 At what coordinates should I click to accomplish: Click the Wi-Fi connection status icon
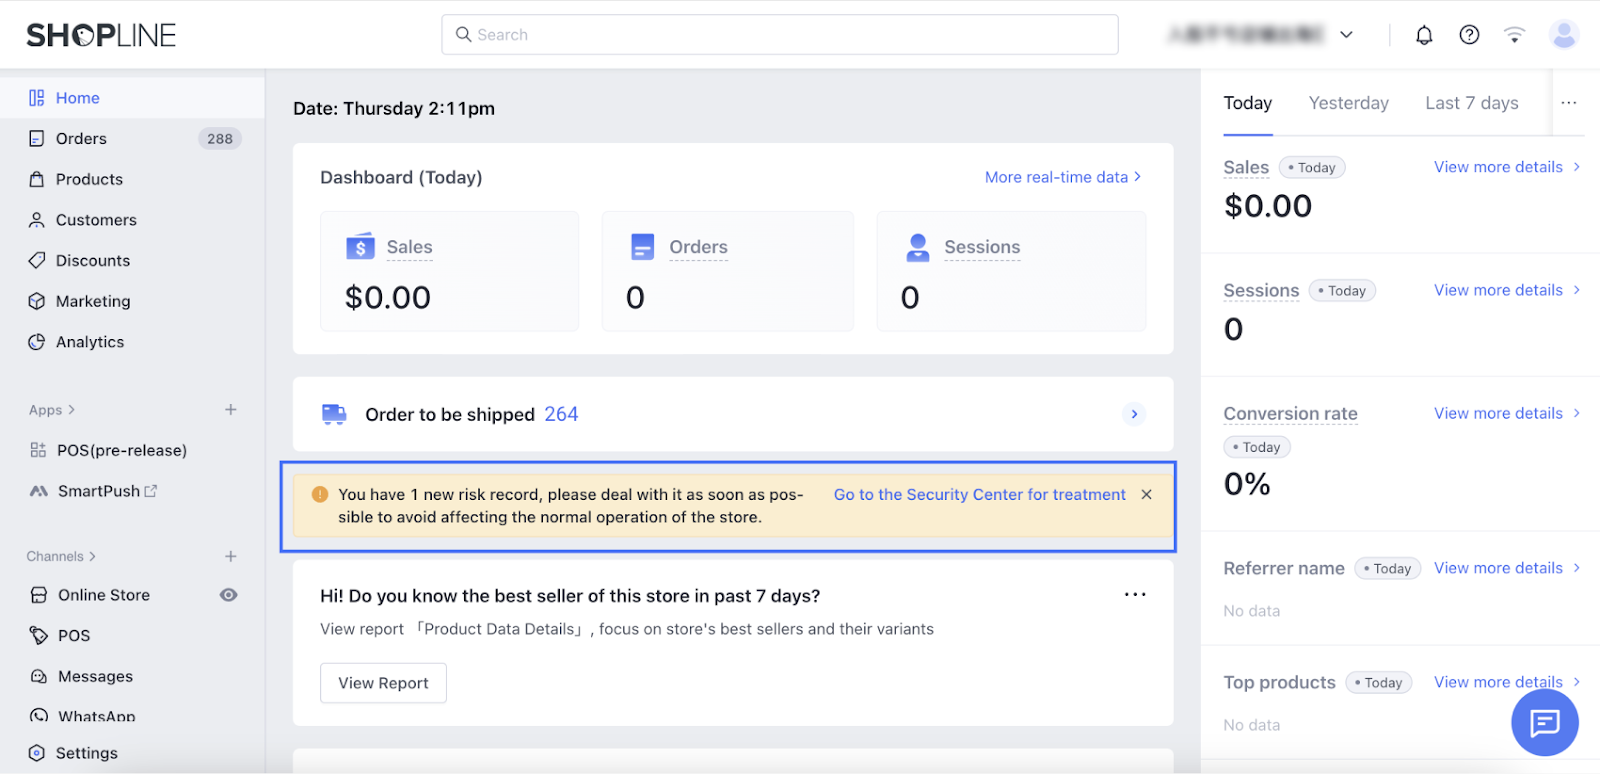tap(1514, 35)
